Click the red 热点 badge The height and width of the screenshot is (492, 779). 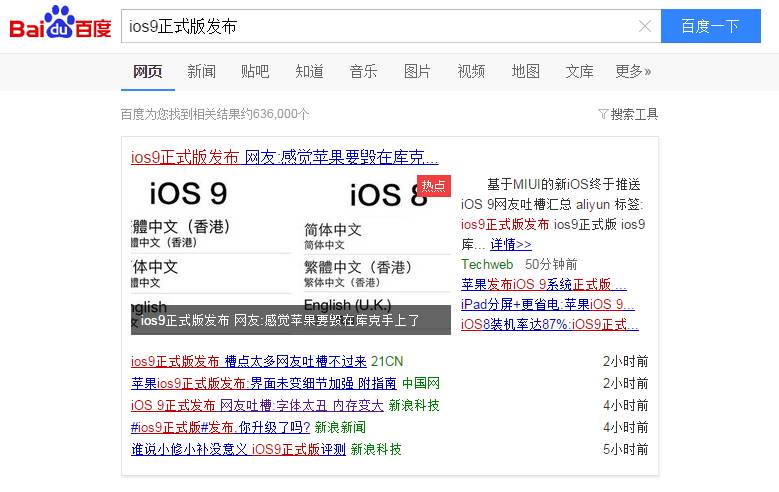click(434, 186)
